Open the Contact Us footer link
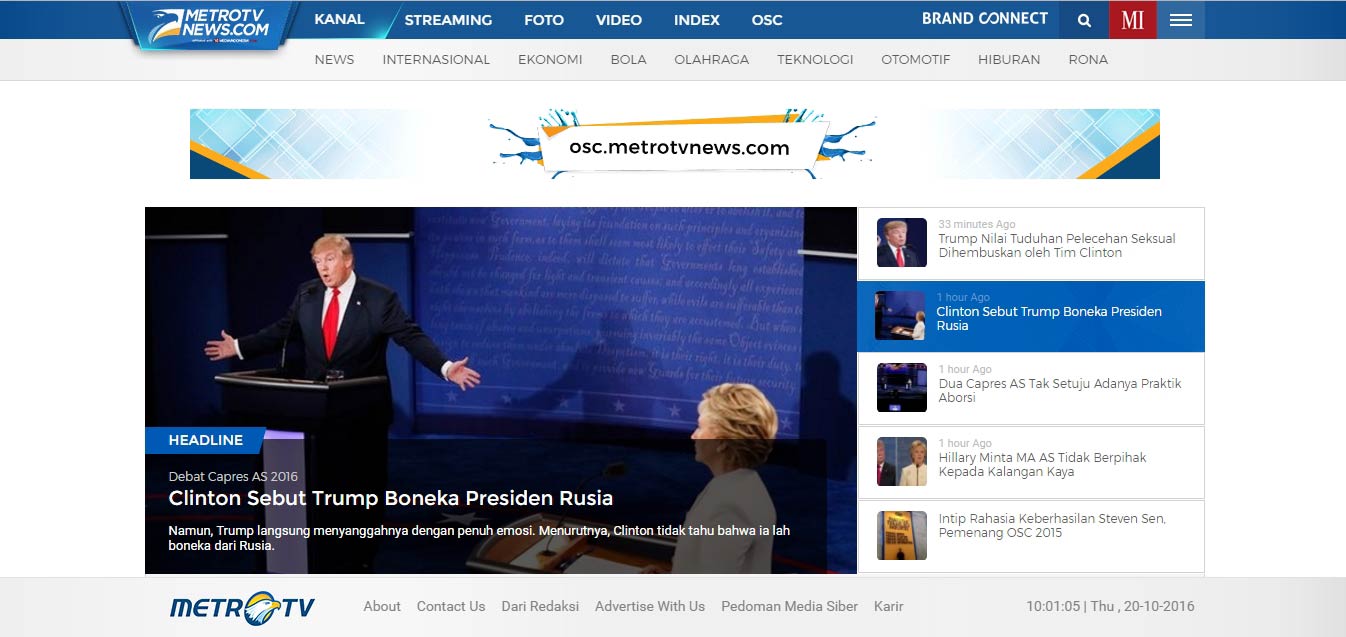 click(x=451, y=606)
